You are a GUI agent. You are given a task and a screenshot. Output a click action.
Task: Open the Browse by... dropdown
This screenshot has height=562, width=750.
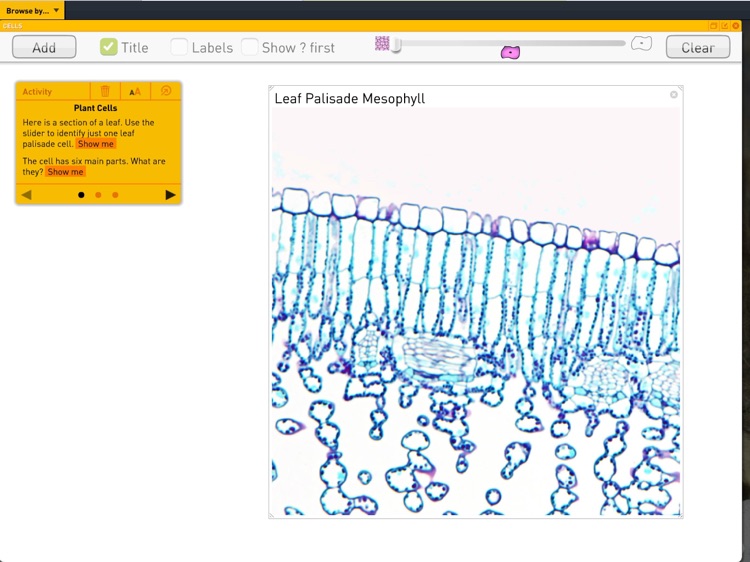(32, 11)
